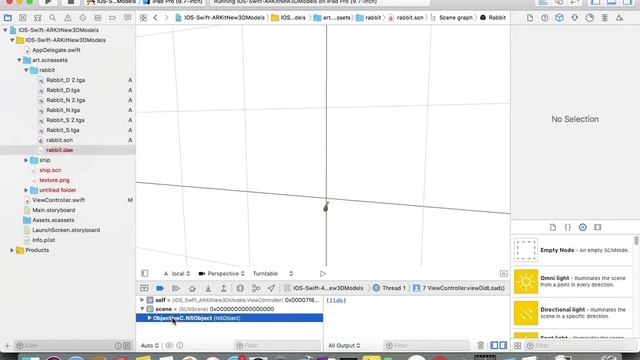This screenshot has height=360, width=640.
Task: Show the Attributes inspector
Action: coord(575,18)
